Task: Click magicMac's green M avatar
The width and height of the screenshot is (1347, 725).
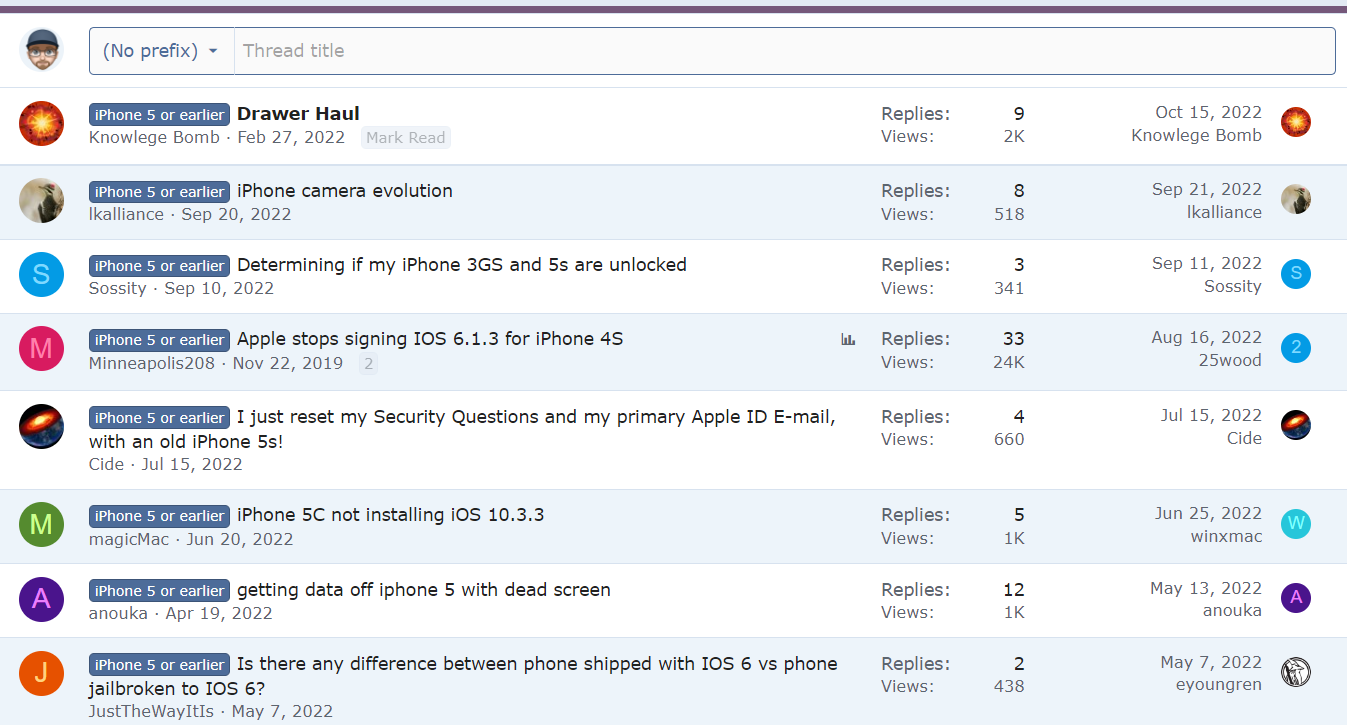Action: [41, 525]
